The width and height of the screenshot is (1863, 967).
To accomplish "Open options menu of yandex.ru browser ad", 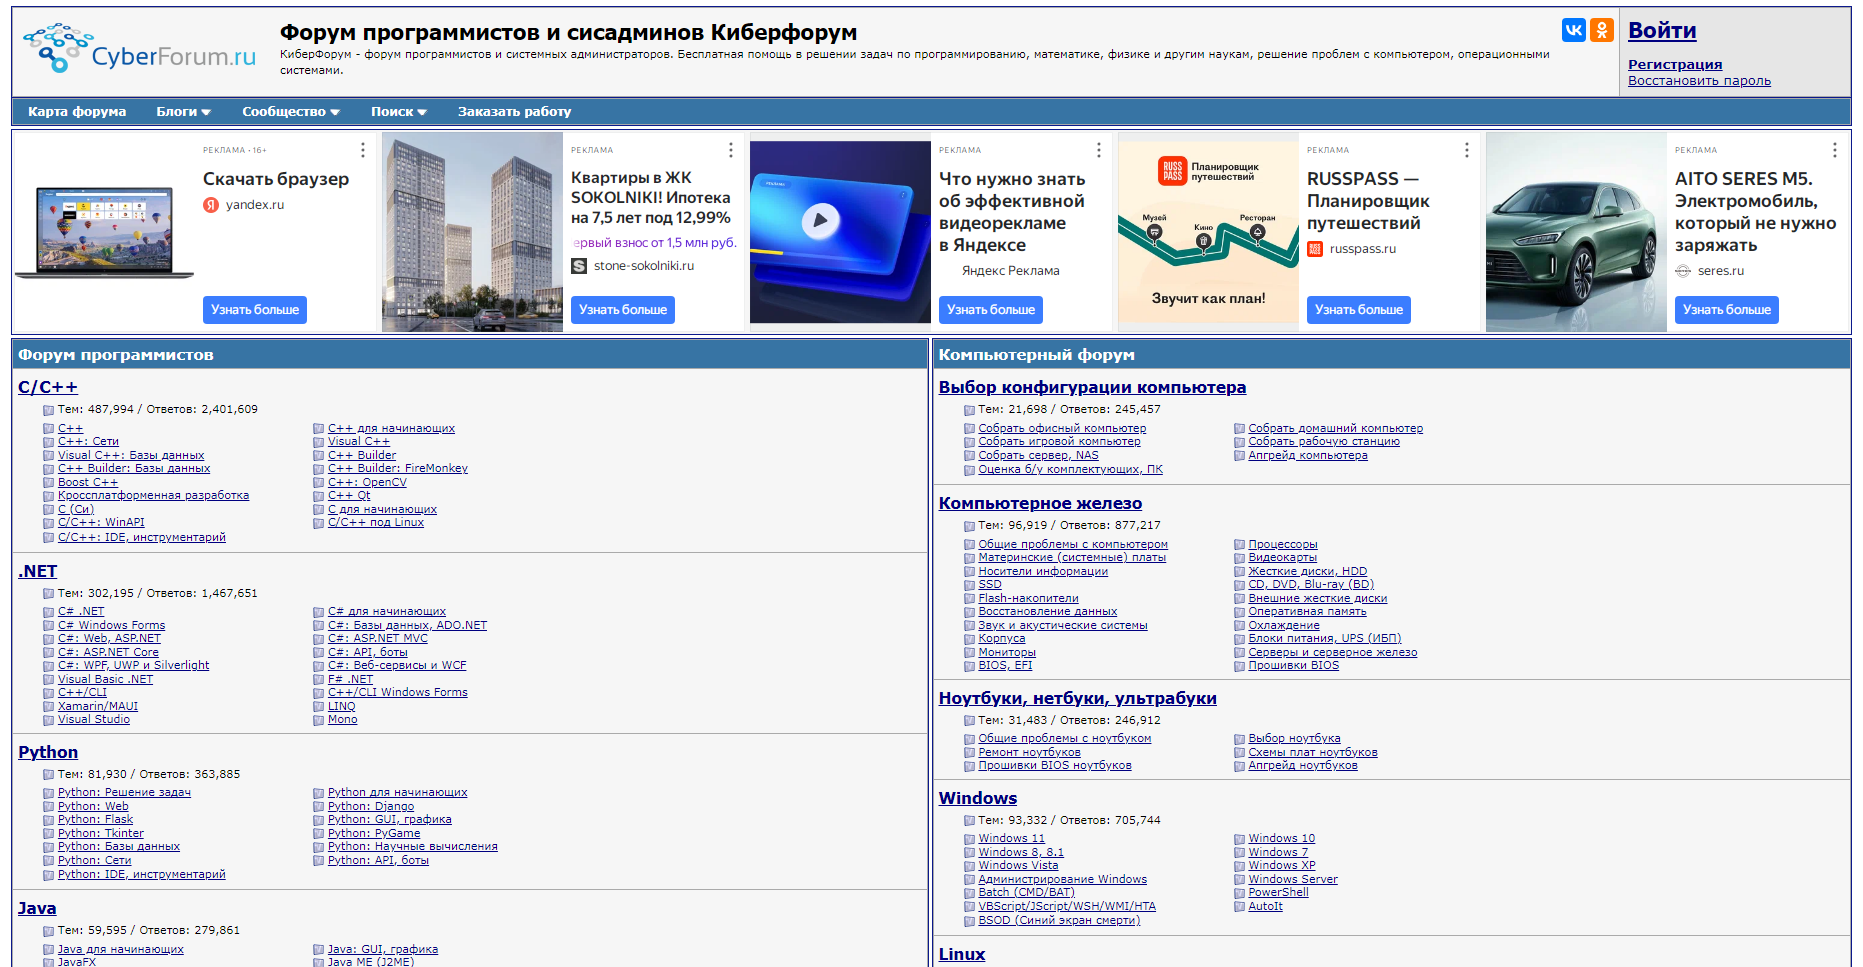I will (x=363, y=150).
